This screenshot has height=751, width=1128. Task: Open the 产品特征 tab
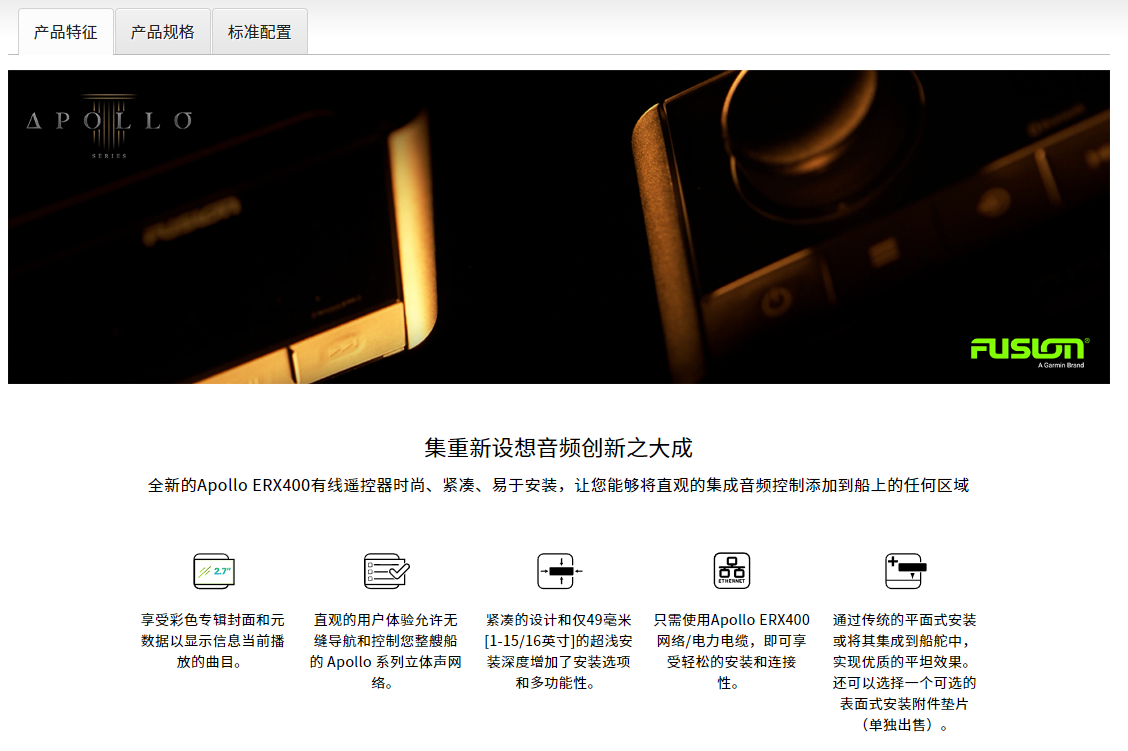(x=65, y=32)
